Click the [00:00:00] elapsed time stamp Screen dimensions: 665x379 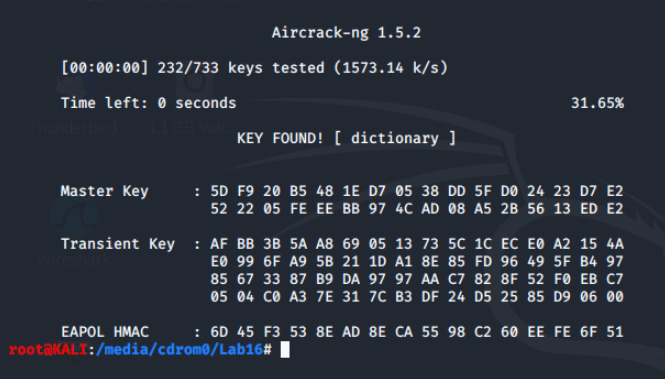point(105,68)
